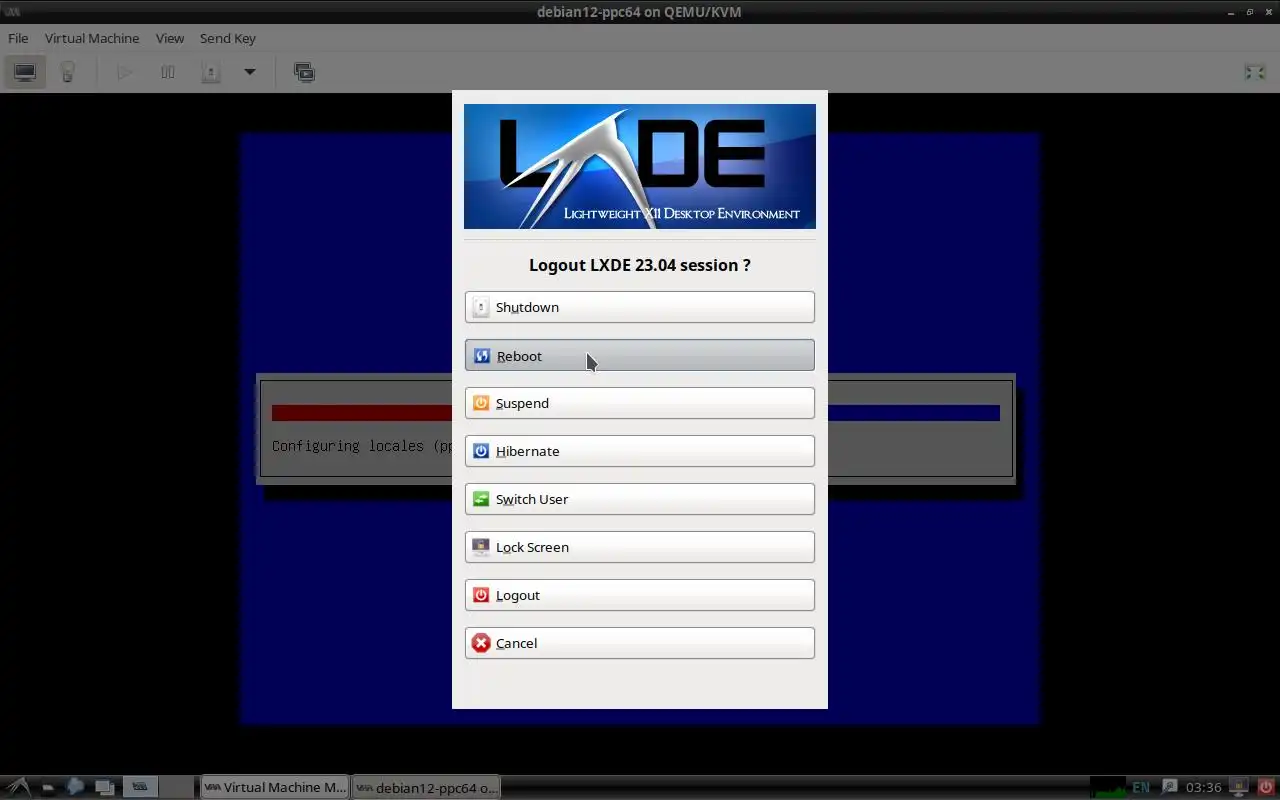
Task: Switch to debian12-ppc64 taskbar window entry
Action: (x=426, y=787)
